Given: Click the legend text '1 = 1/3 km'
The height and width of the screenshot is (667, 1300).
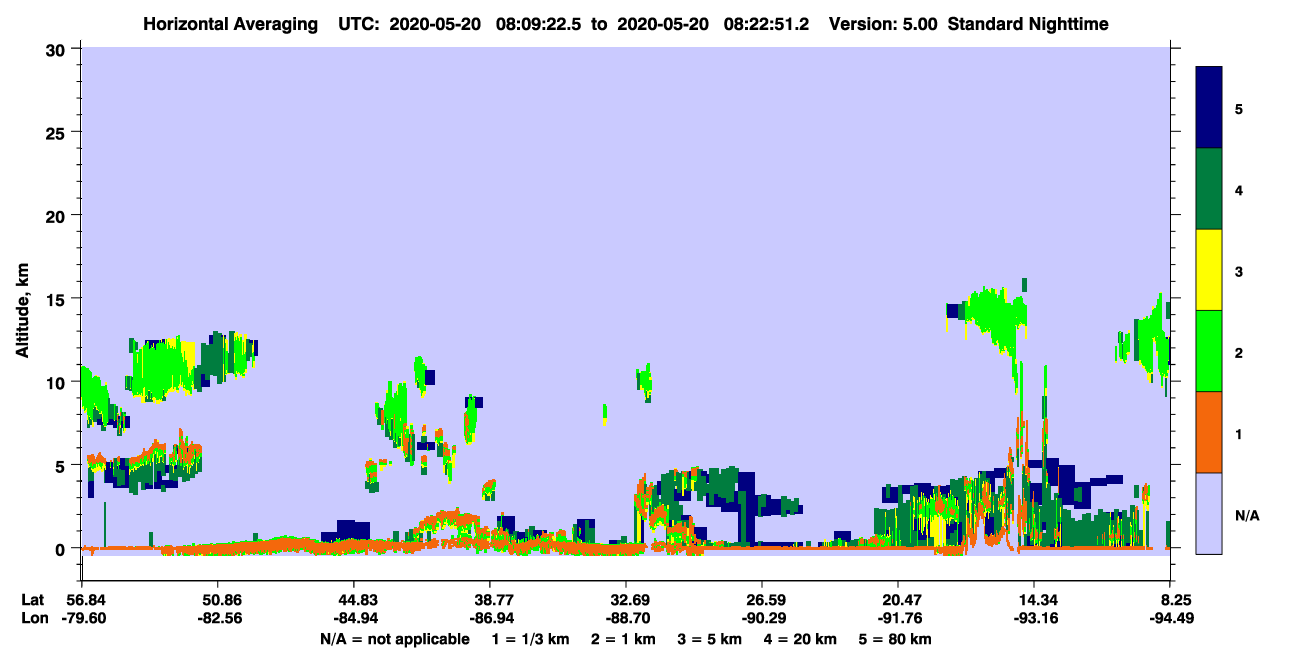Looking at the screenshot, I should click(x=530, y=639).
